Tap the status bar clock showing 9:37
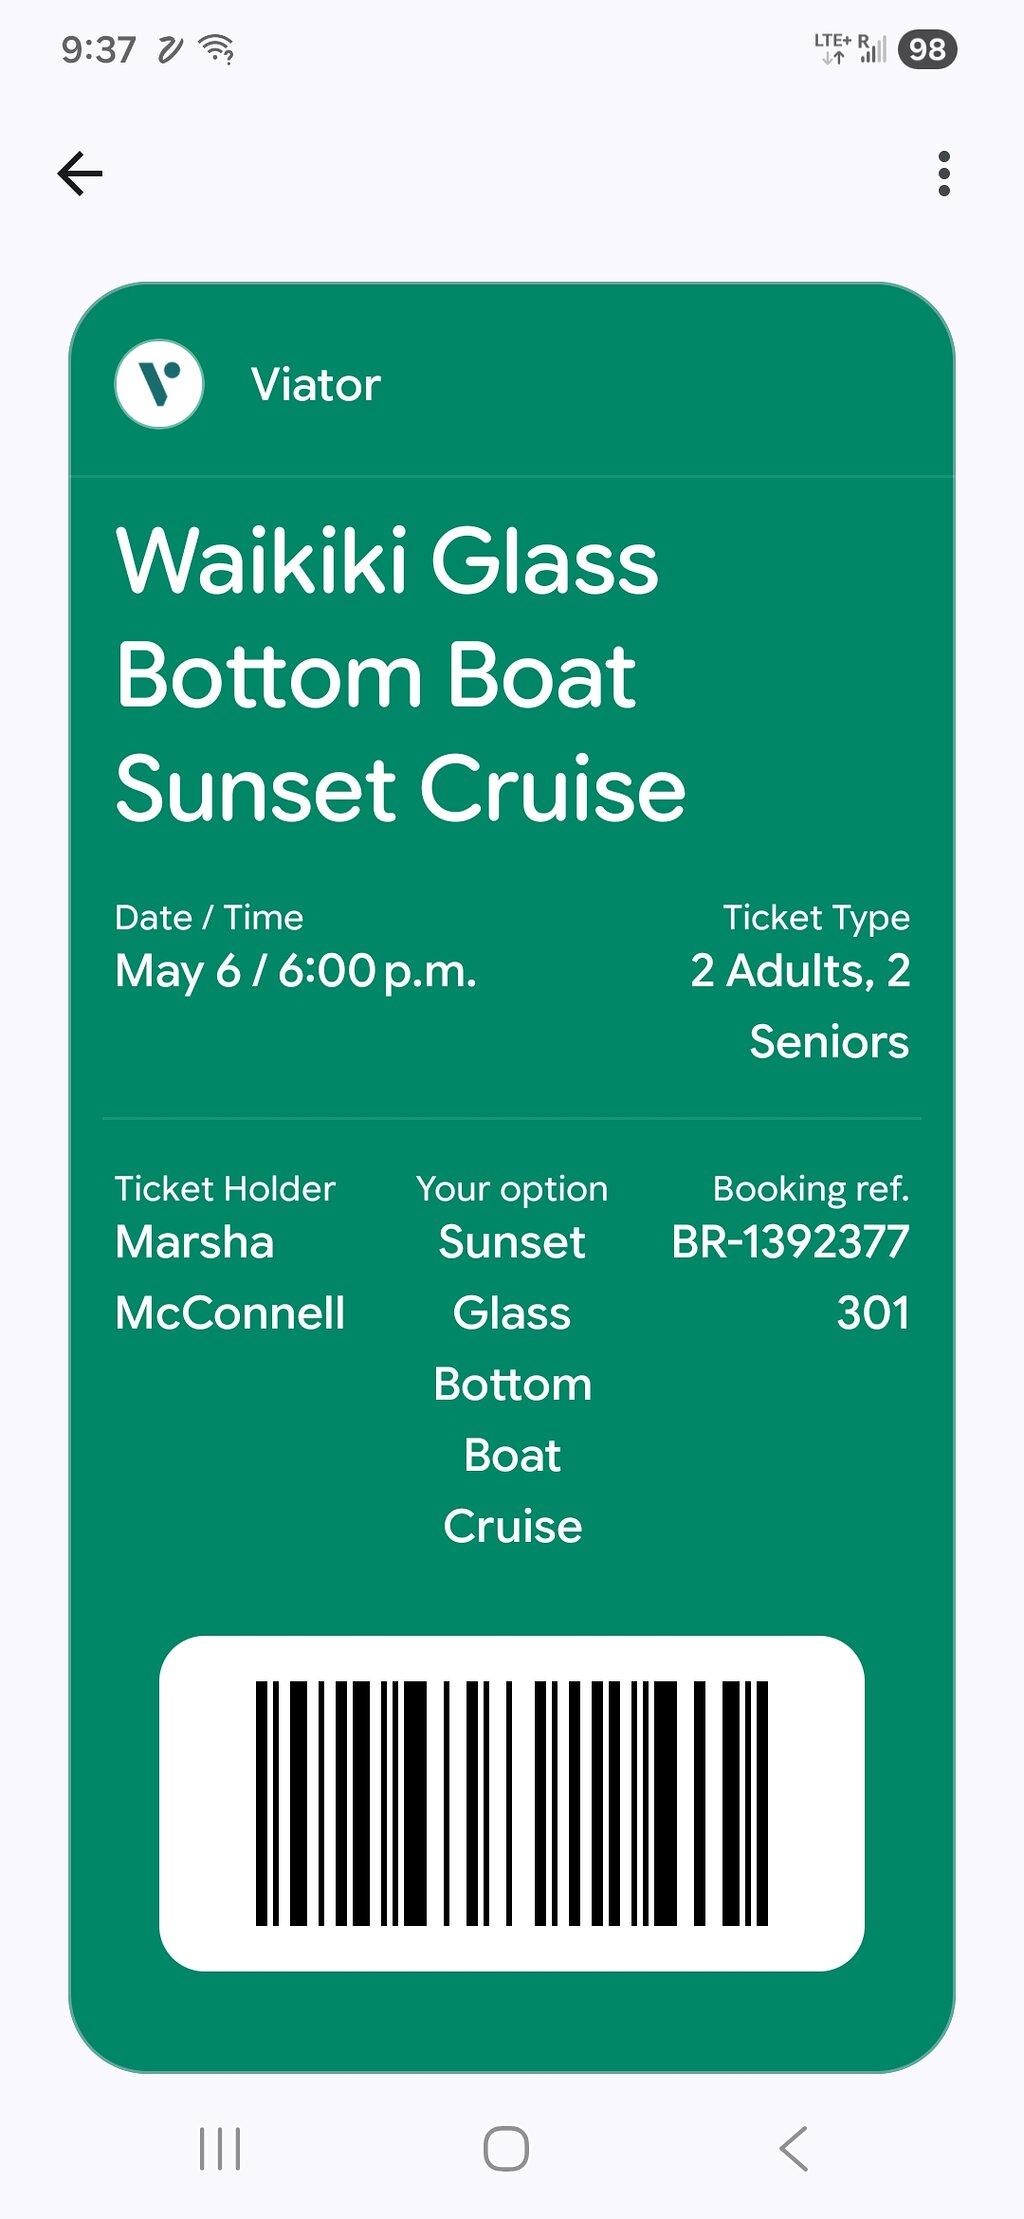Screen dimensions: 1024x2219 (98, 49)
